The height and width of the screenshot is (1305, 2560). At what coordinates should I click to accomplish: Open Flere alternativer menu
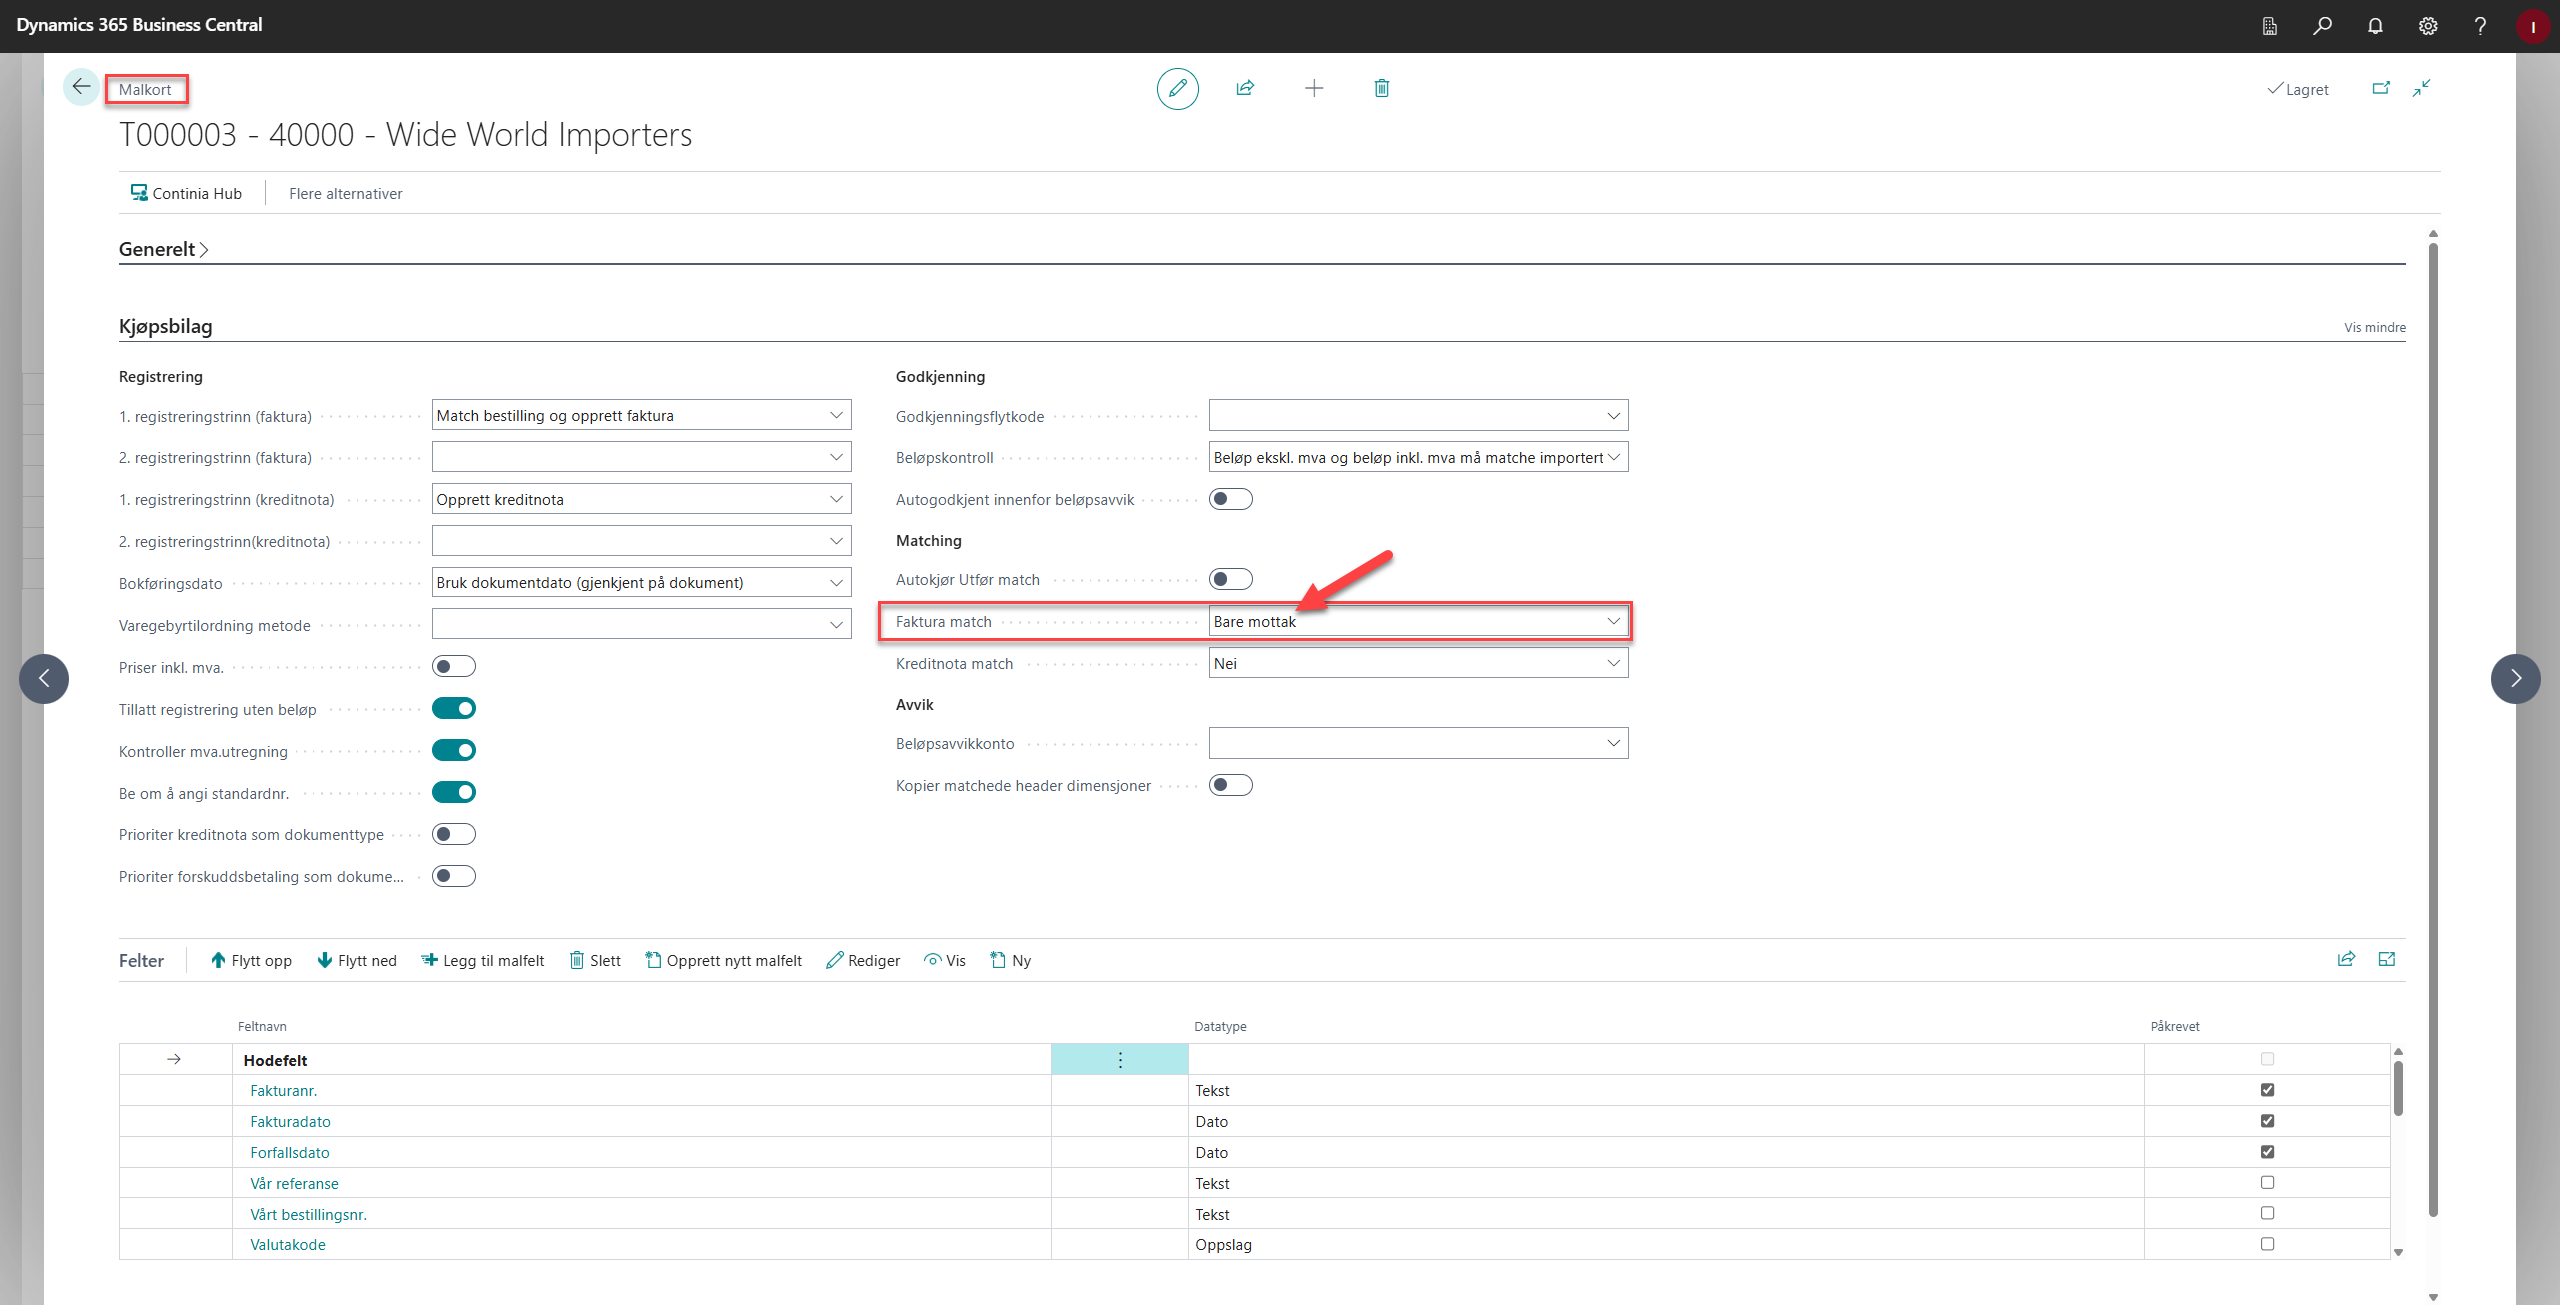[x=346, y=193]
